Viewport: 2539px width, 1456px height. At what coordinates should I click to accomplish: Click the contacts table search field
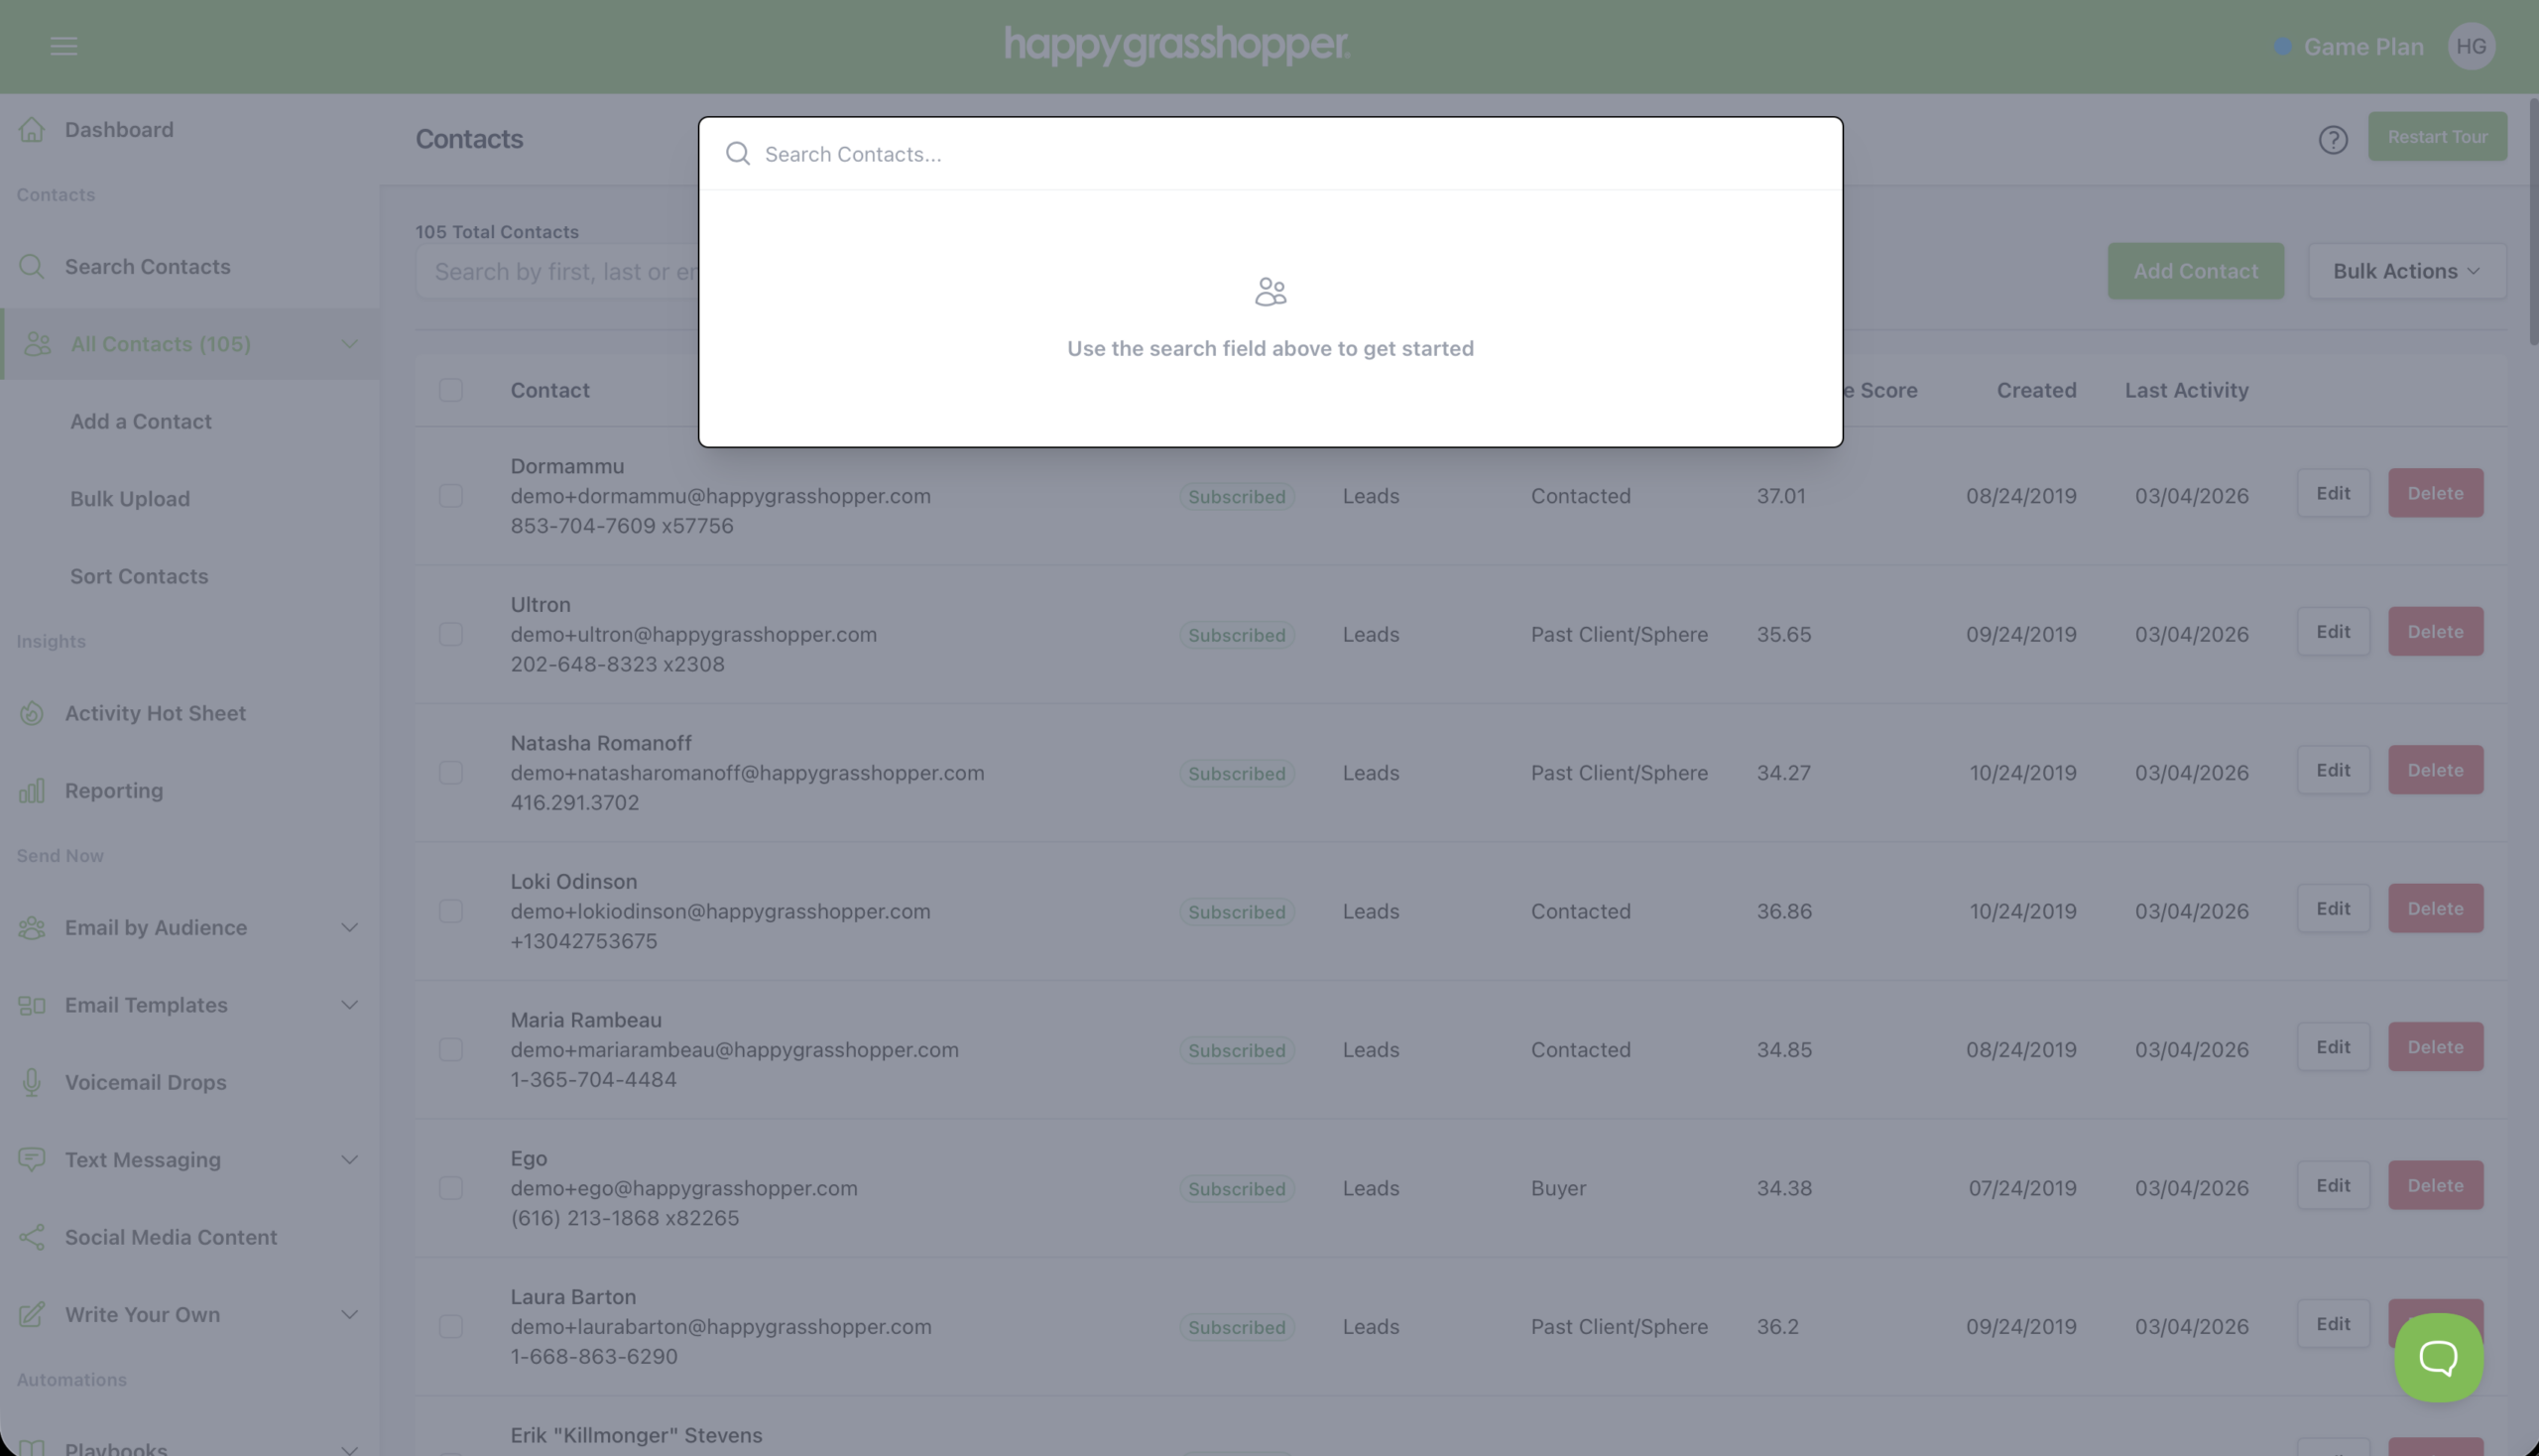pos(558,272)
